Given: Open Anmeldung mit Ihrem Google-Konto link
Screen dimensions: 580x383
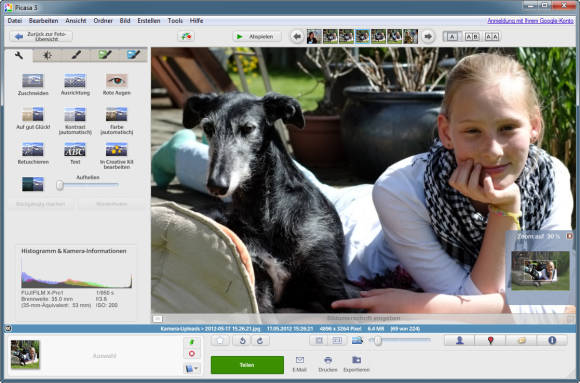Looking at the screenshot, I should [530, 21].
